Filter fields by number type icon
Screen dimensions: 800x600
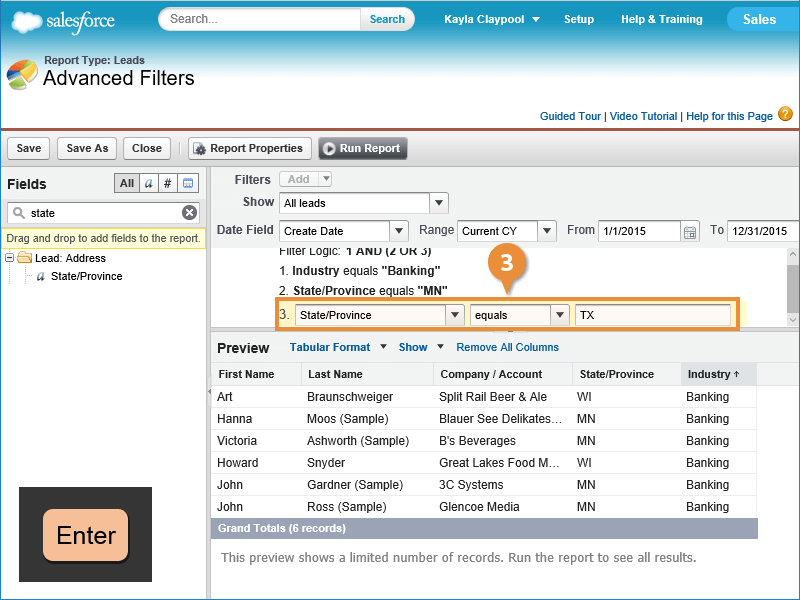(x=168, y=183)
